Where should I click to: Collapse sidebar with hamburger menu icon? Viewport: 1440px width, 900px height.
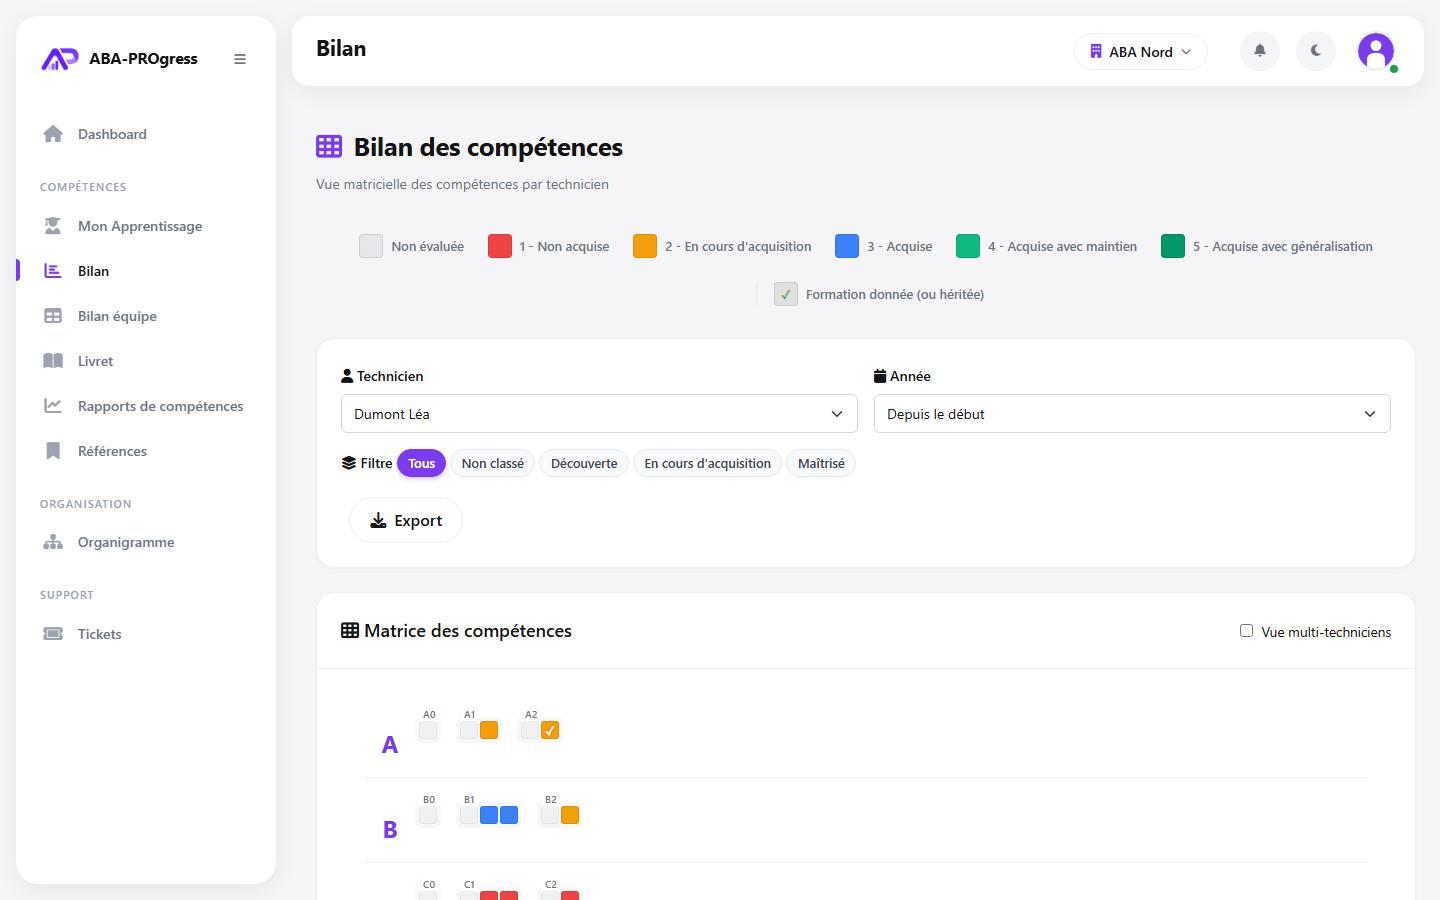tap(240, 59)
